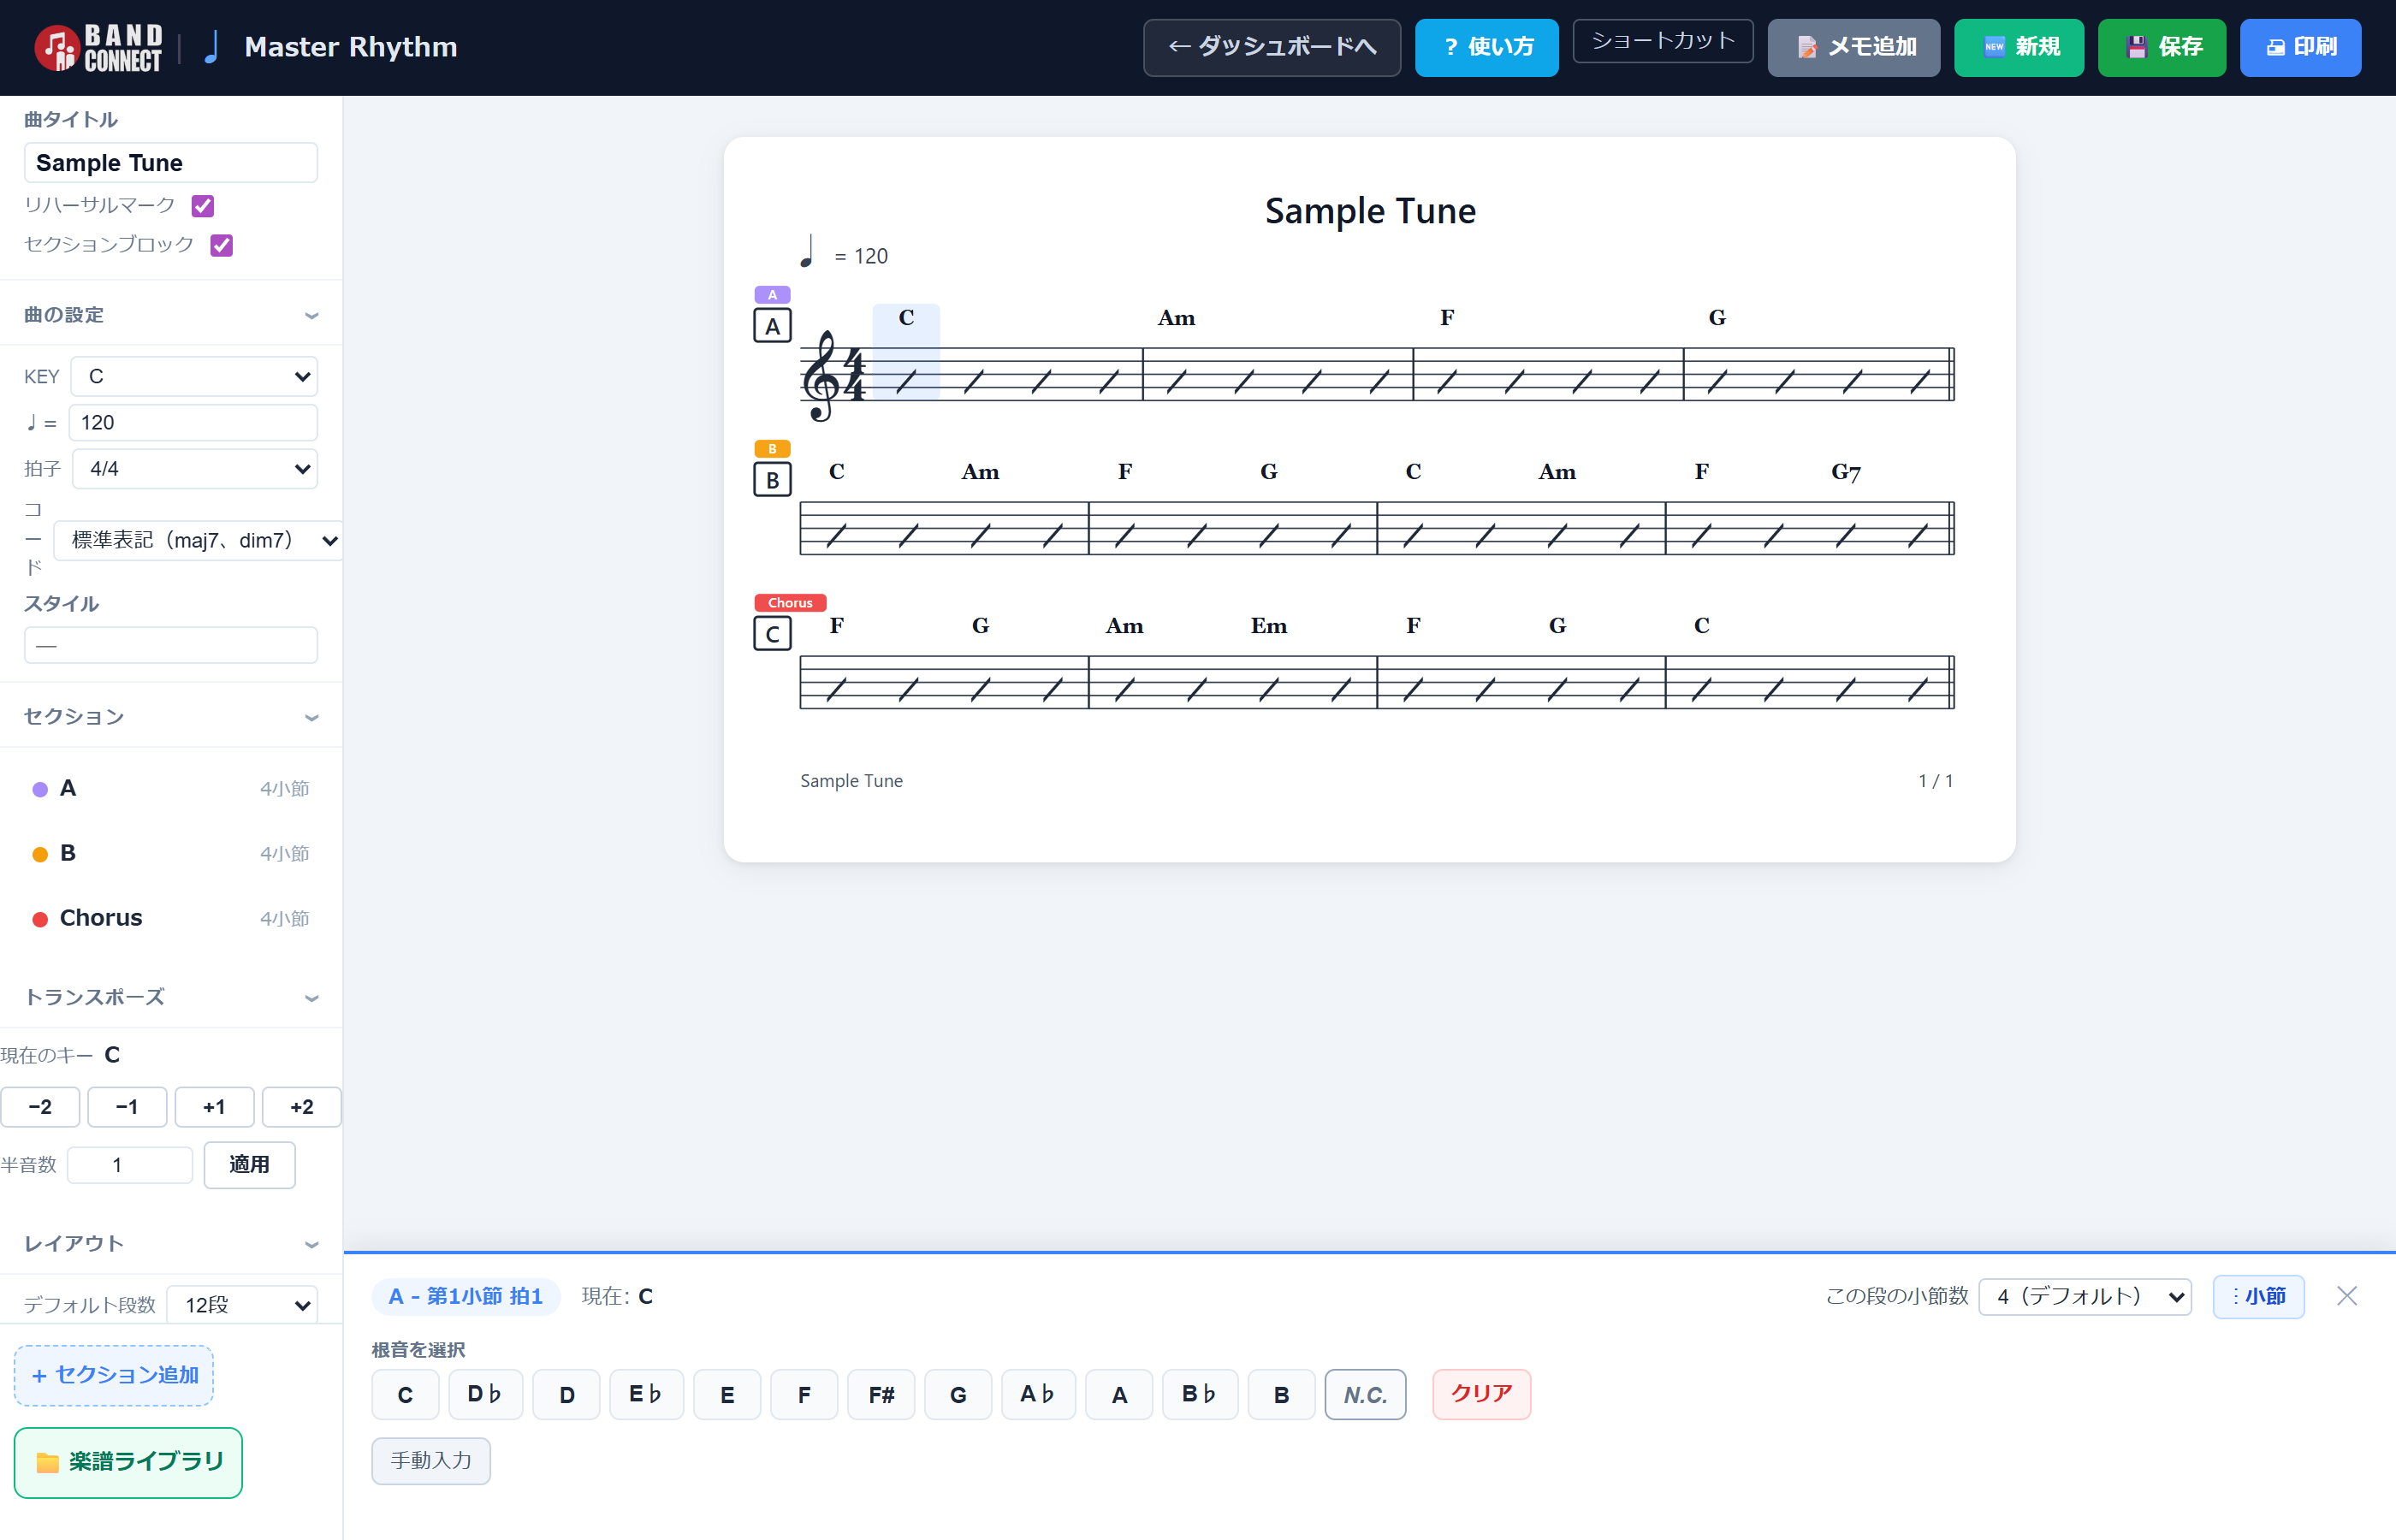Click the boxed C rehearsal mark
The width and height of the screenshot is (2396, 1540).
(x=772, y=634)
